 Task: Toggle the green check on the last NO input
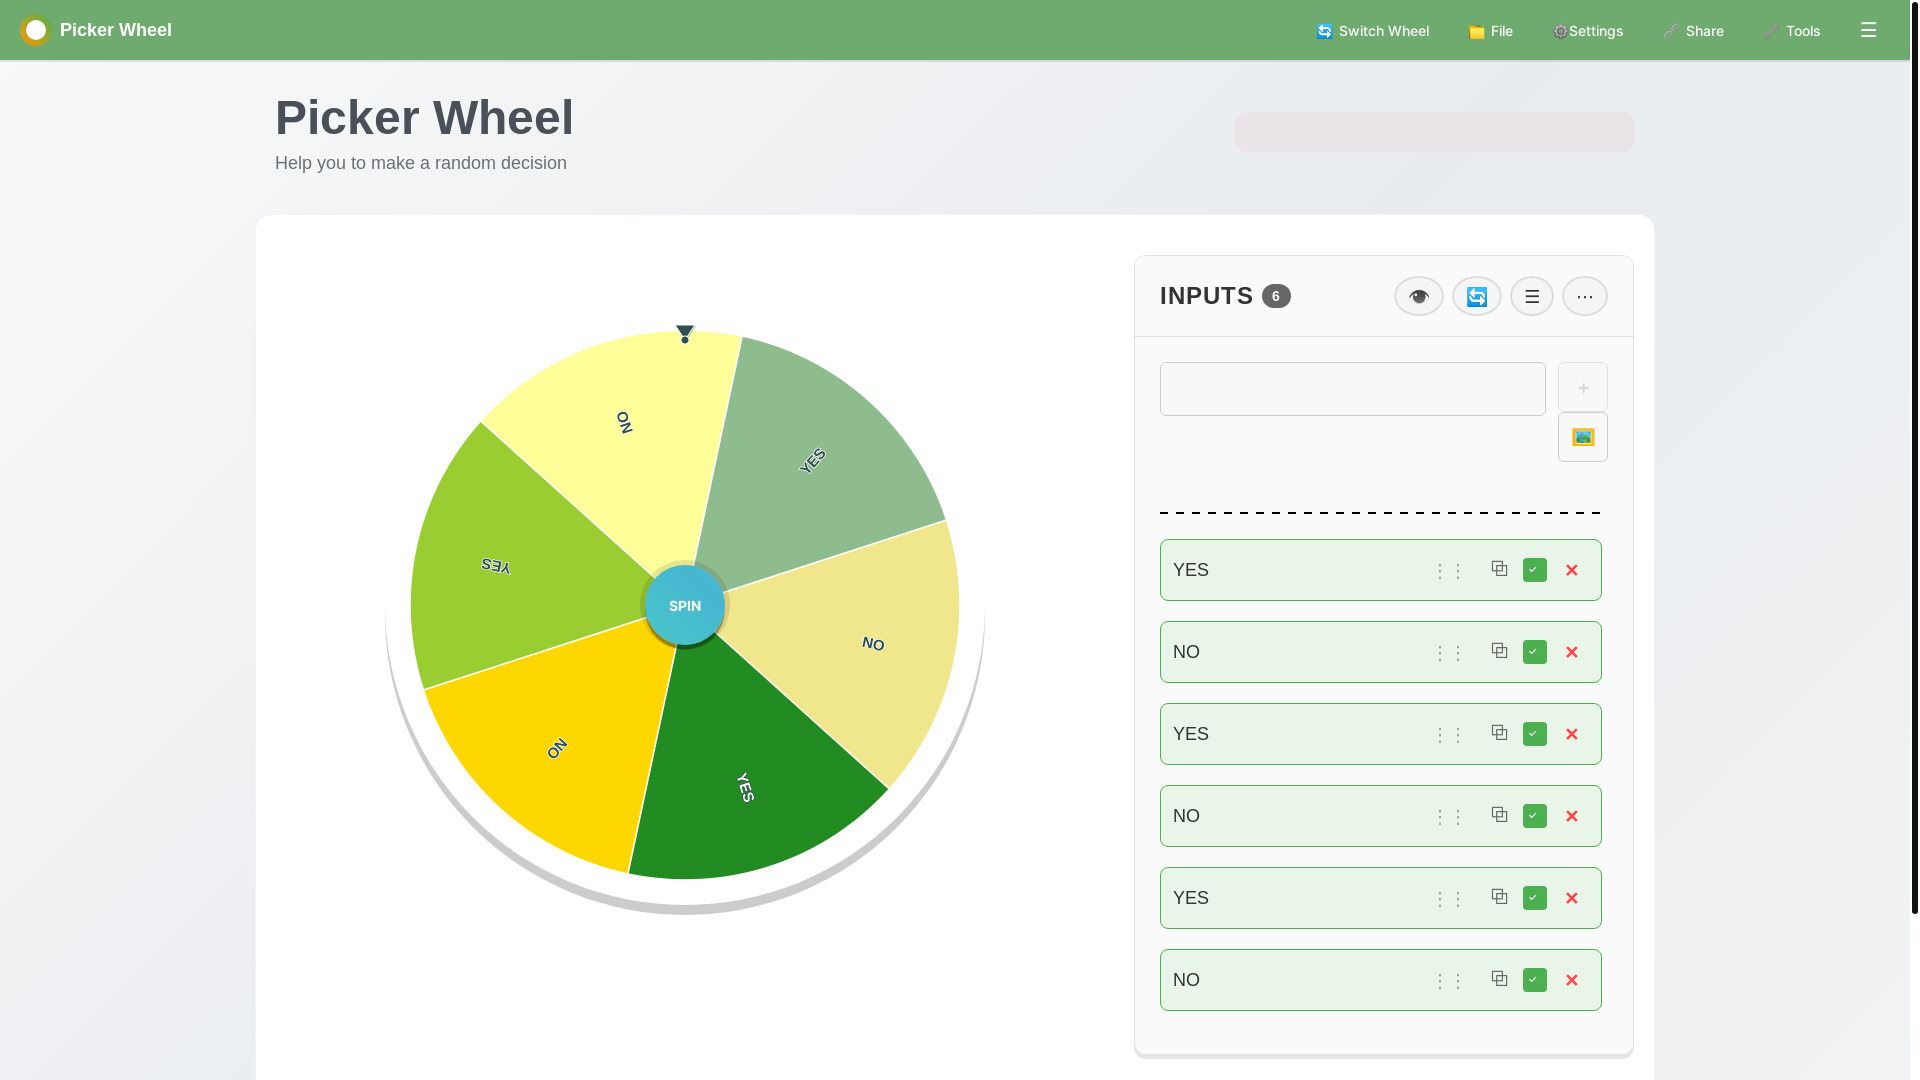tap(1535, 980)
